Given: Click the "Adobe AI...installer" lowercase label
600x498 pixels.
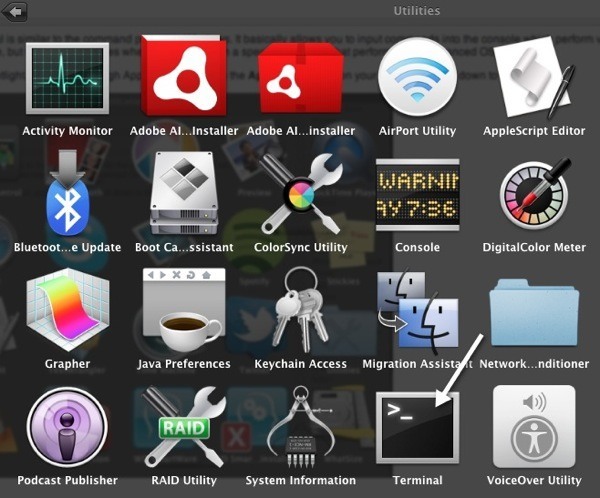Looking at the screenshot, I should tap(301, 131).
